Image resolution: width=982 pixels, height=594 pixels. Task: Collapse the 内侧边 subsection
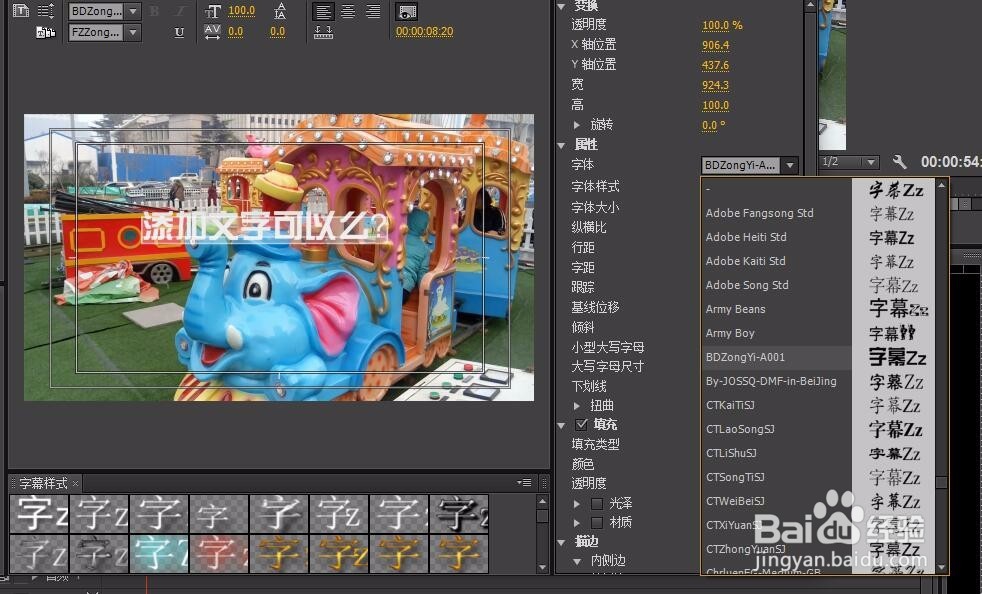tap(577, 561)
